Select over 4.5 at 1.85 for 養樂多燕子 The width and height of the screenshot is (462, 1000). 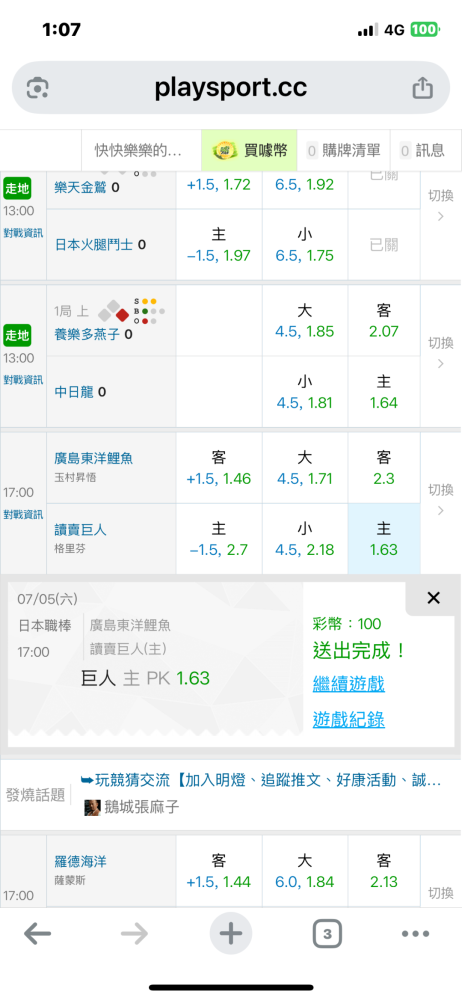(304, 321)
